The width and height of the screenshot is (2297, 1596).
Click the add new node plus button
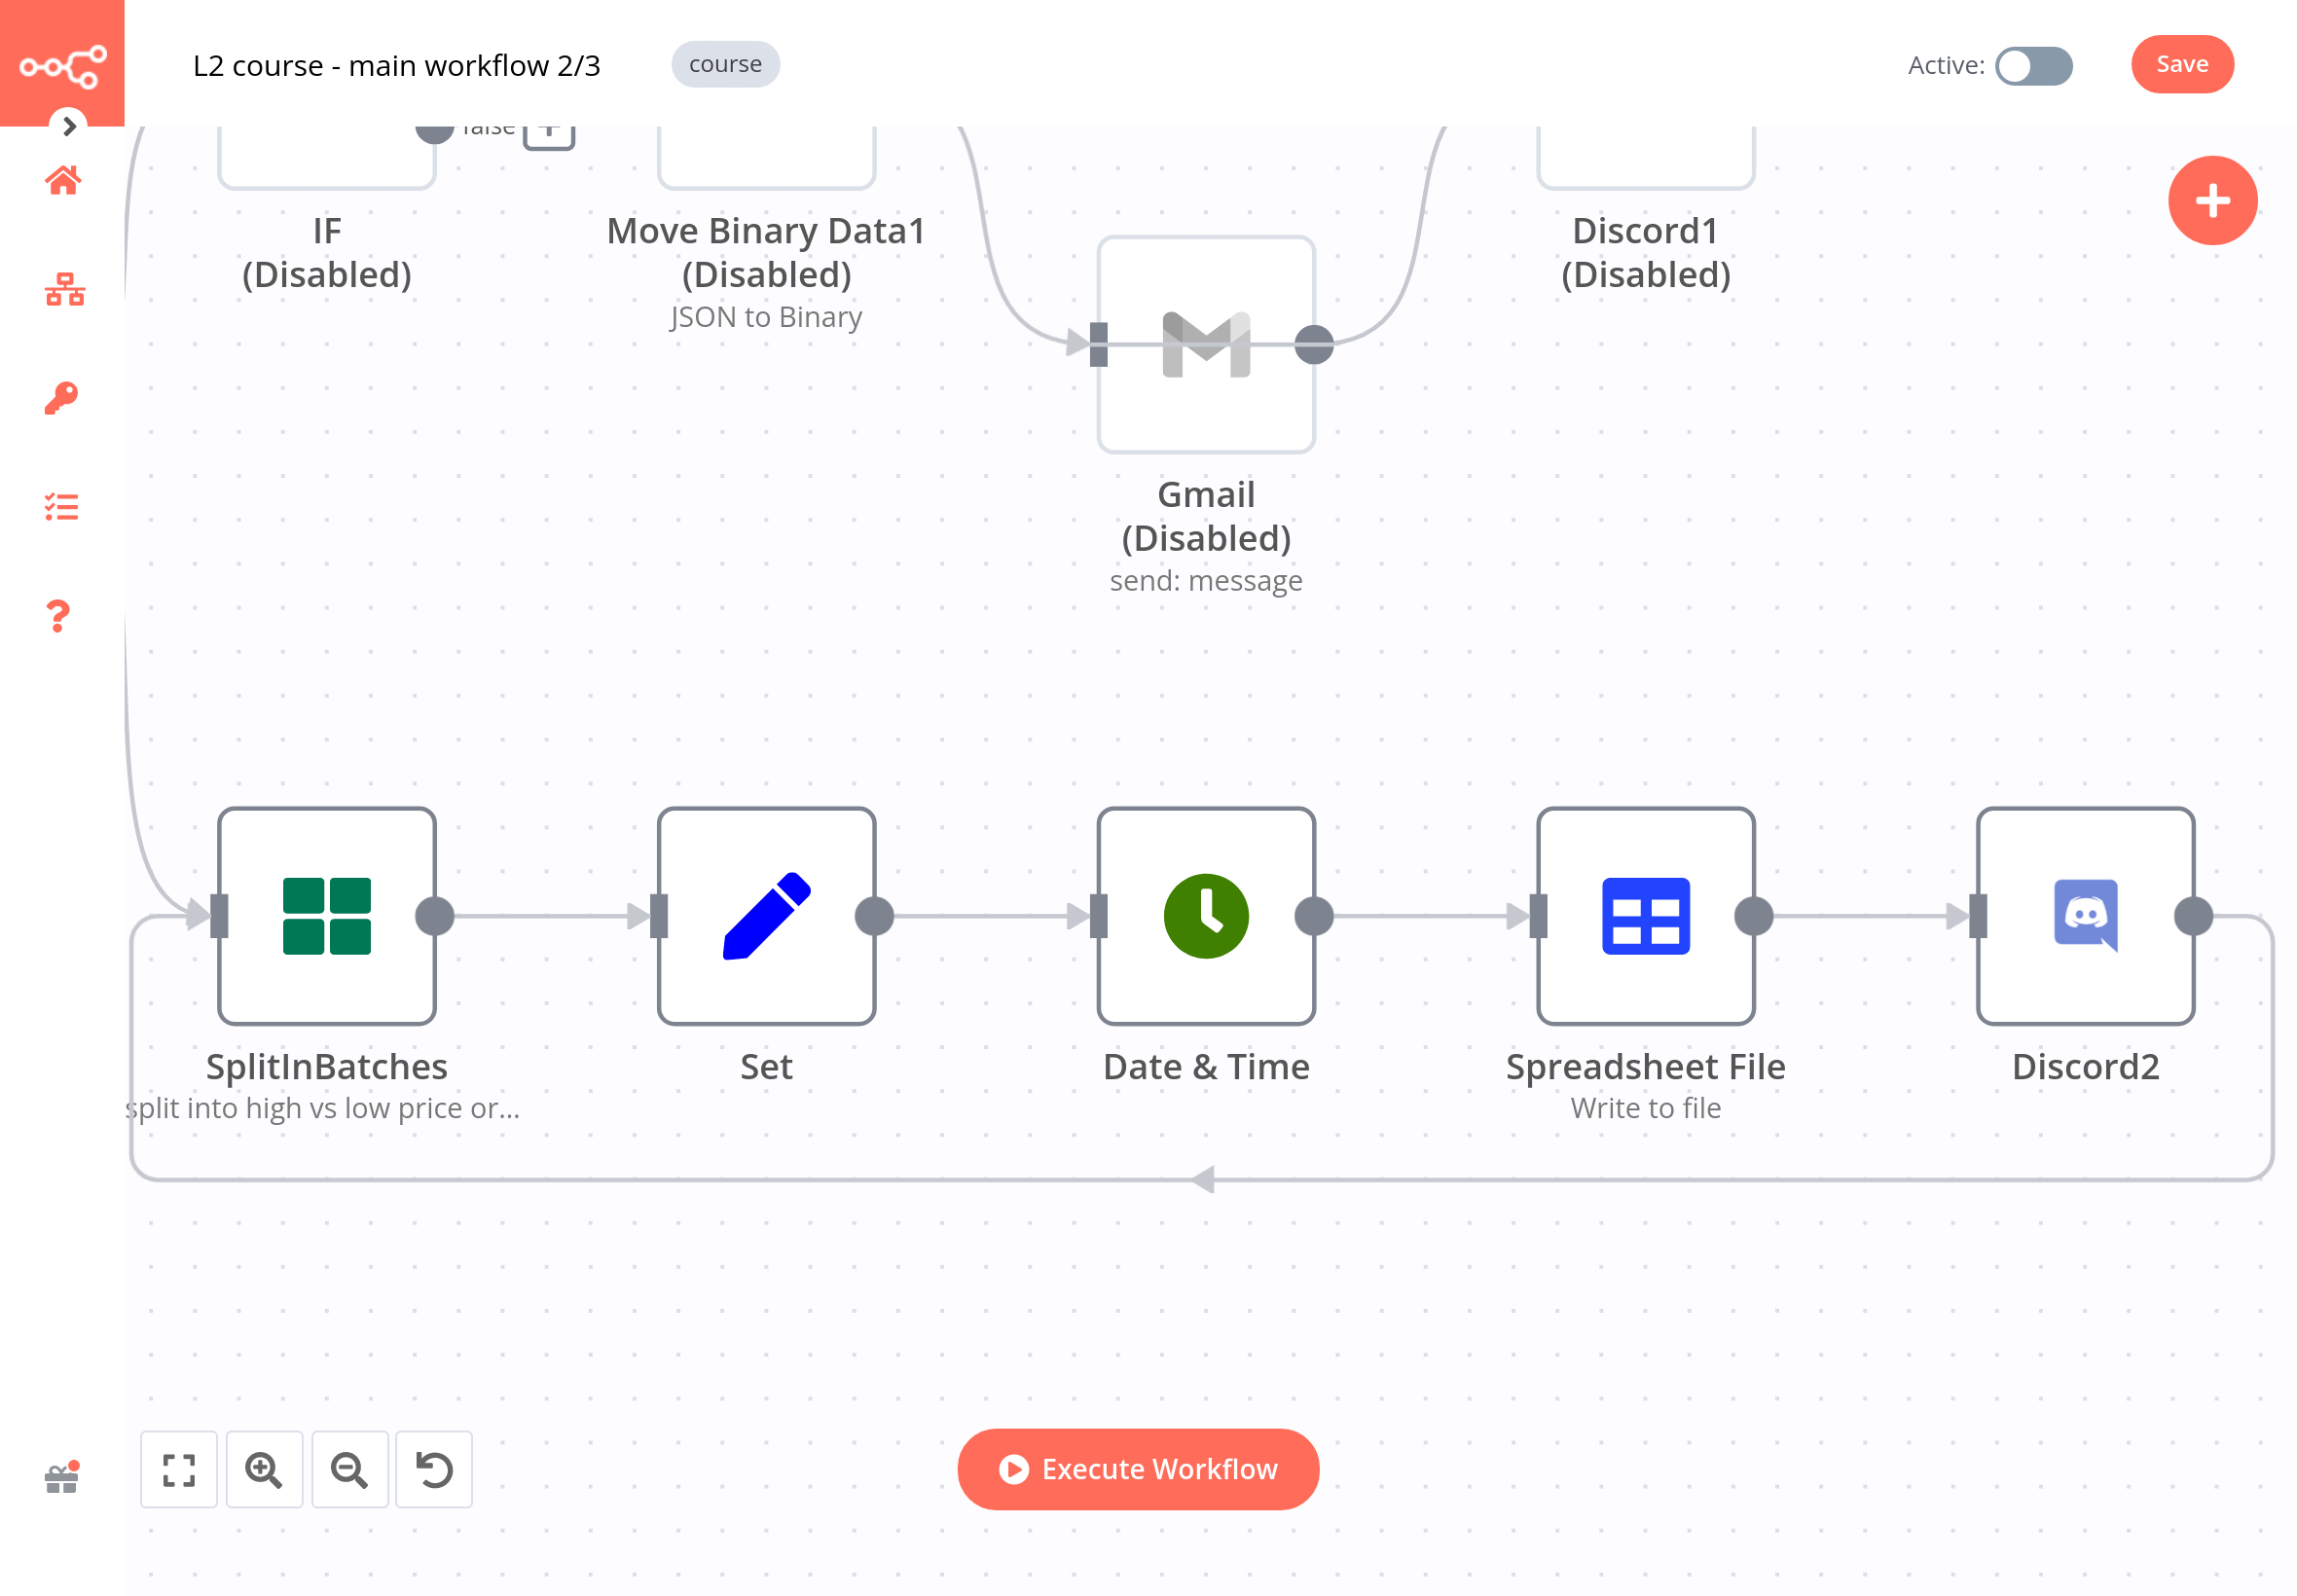pyautogui.click(x=2208, y=199)
